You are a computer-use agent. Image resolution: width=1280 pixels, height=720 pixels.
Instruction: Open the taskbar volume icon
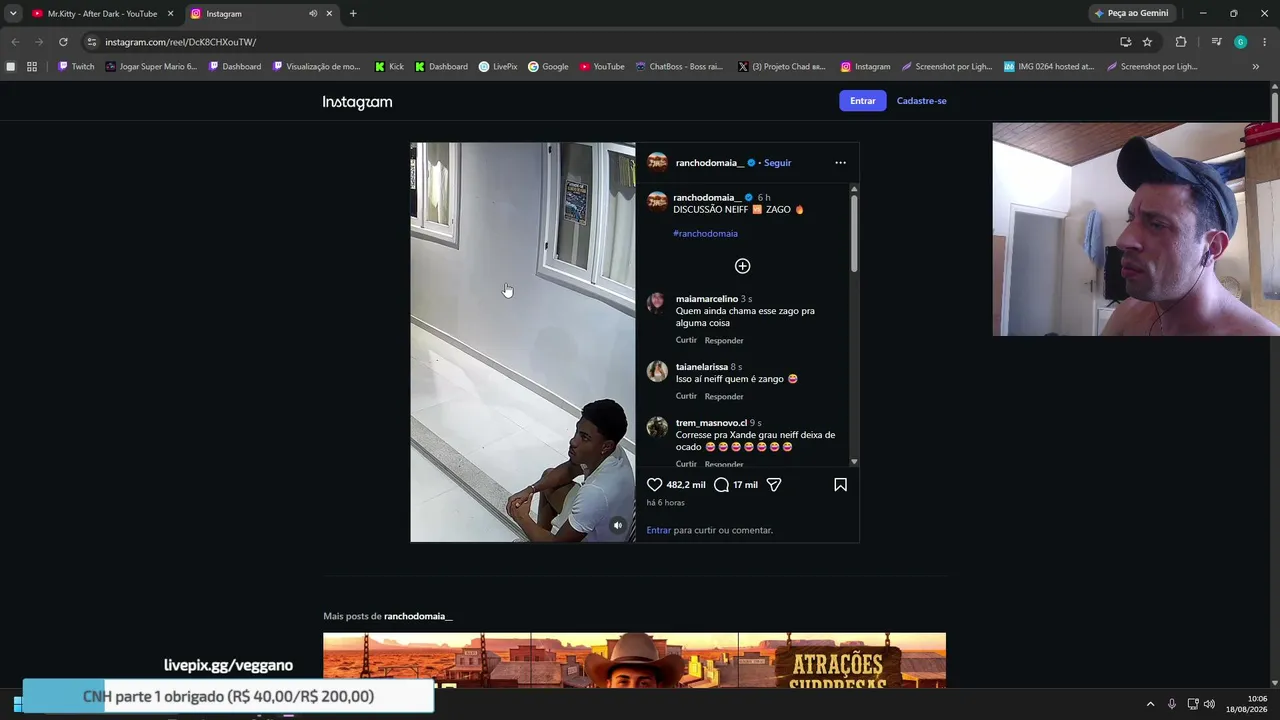[1210, 704]
